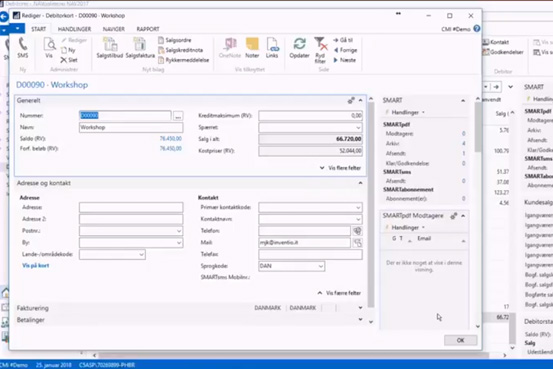Image resolution: width=553 pixels, height=369 pixels.
Task: Open Lande-/områdekode dropdown
Action: click(x=141, y=254)
